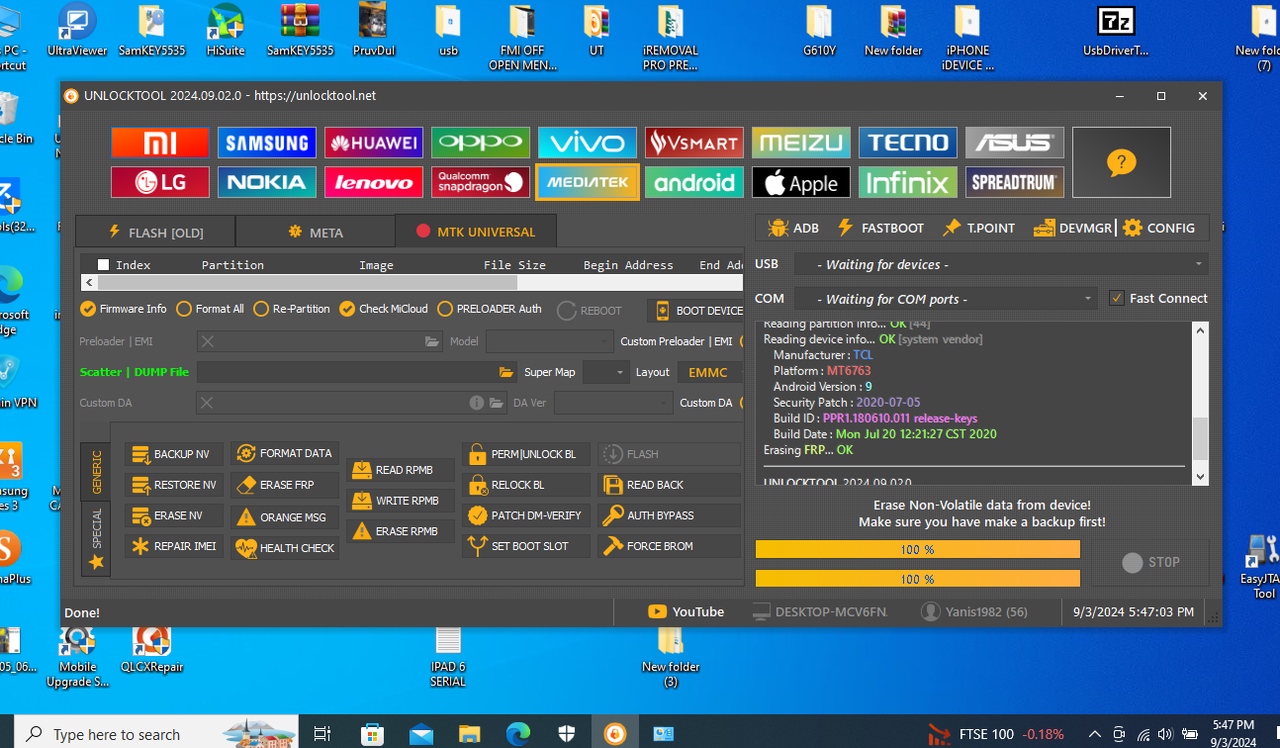Open the Spreadtrum brand section
Screen dimensions: 1280x748
1014,182
